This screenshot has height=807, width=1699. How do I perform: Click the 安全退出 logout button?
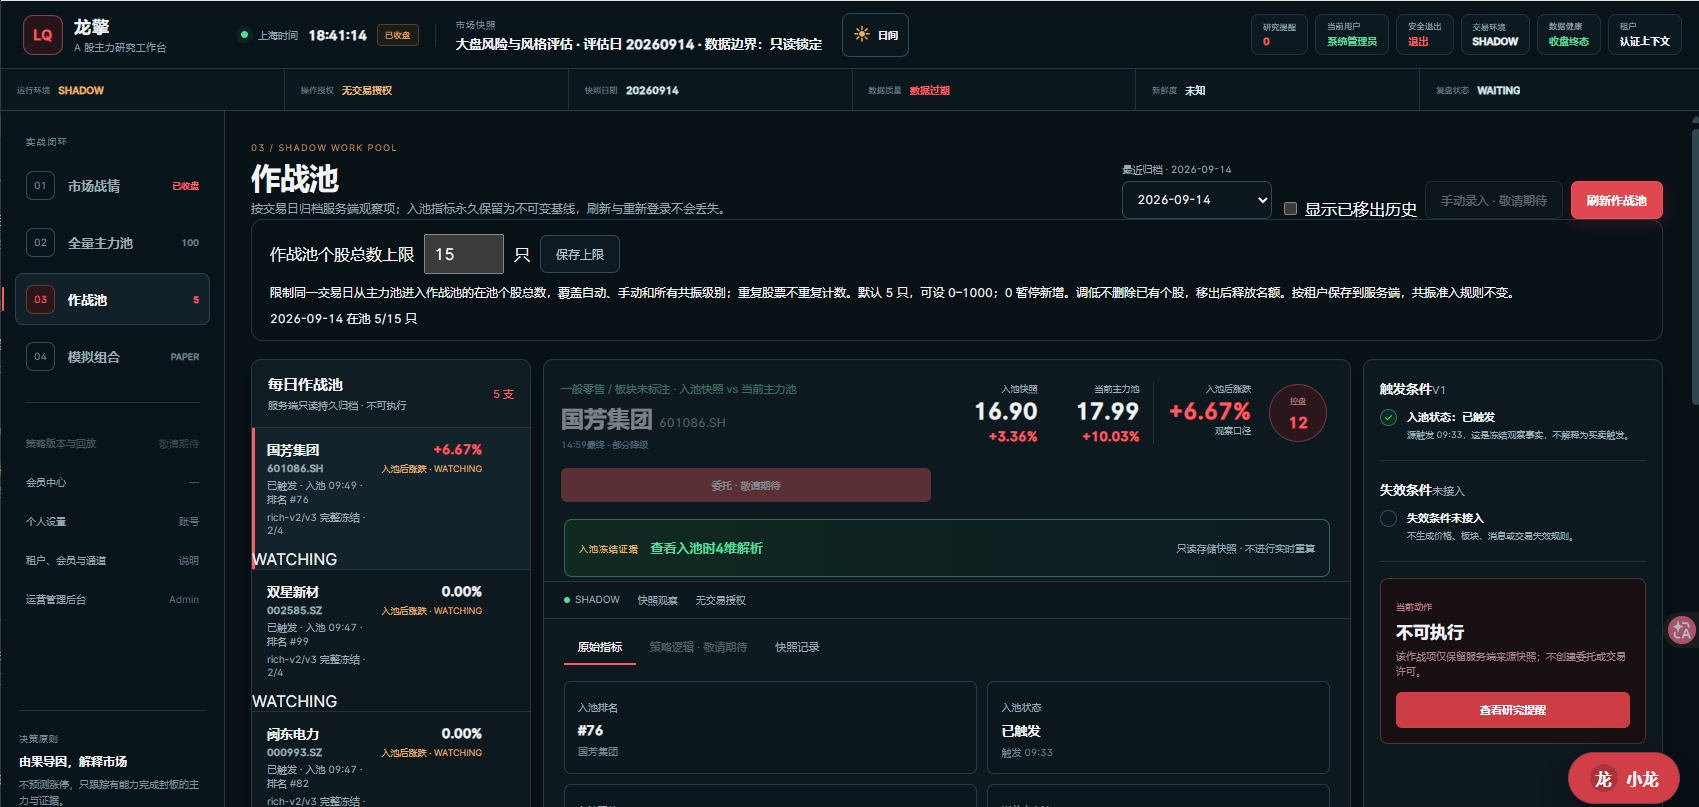pyautogui.click(x=1424, y=35)
